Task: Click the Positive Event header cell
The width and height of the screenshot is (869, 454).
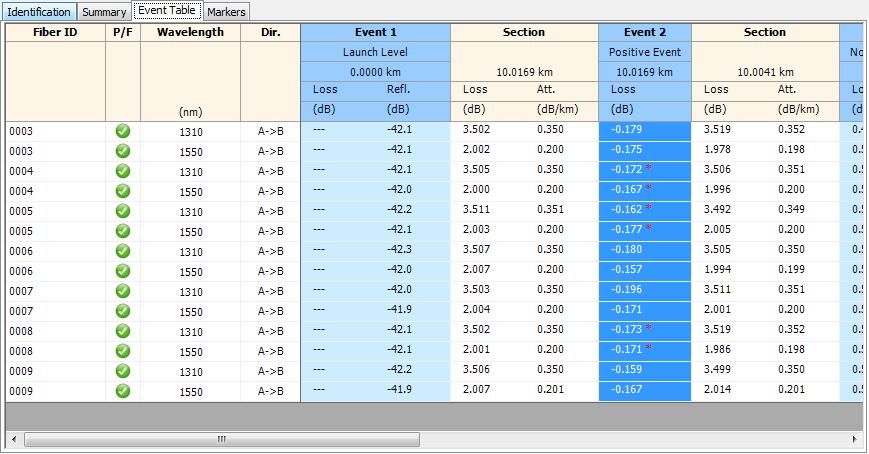Action: tap(645, 52)
